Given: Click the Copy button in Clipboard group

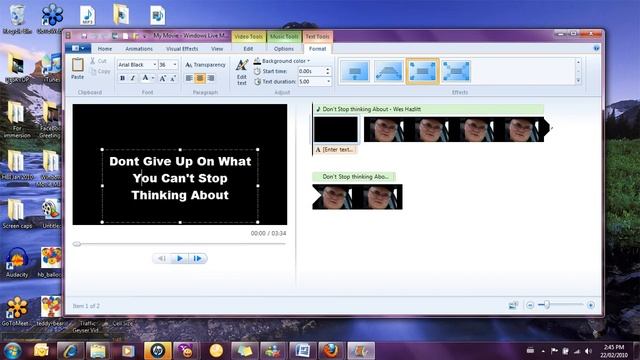Looking at the screenshot, I should (x=100, y=71).
